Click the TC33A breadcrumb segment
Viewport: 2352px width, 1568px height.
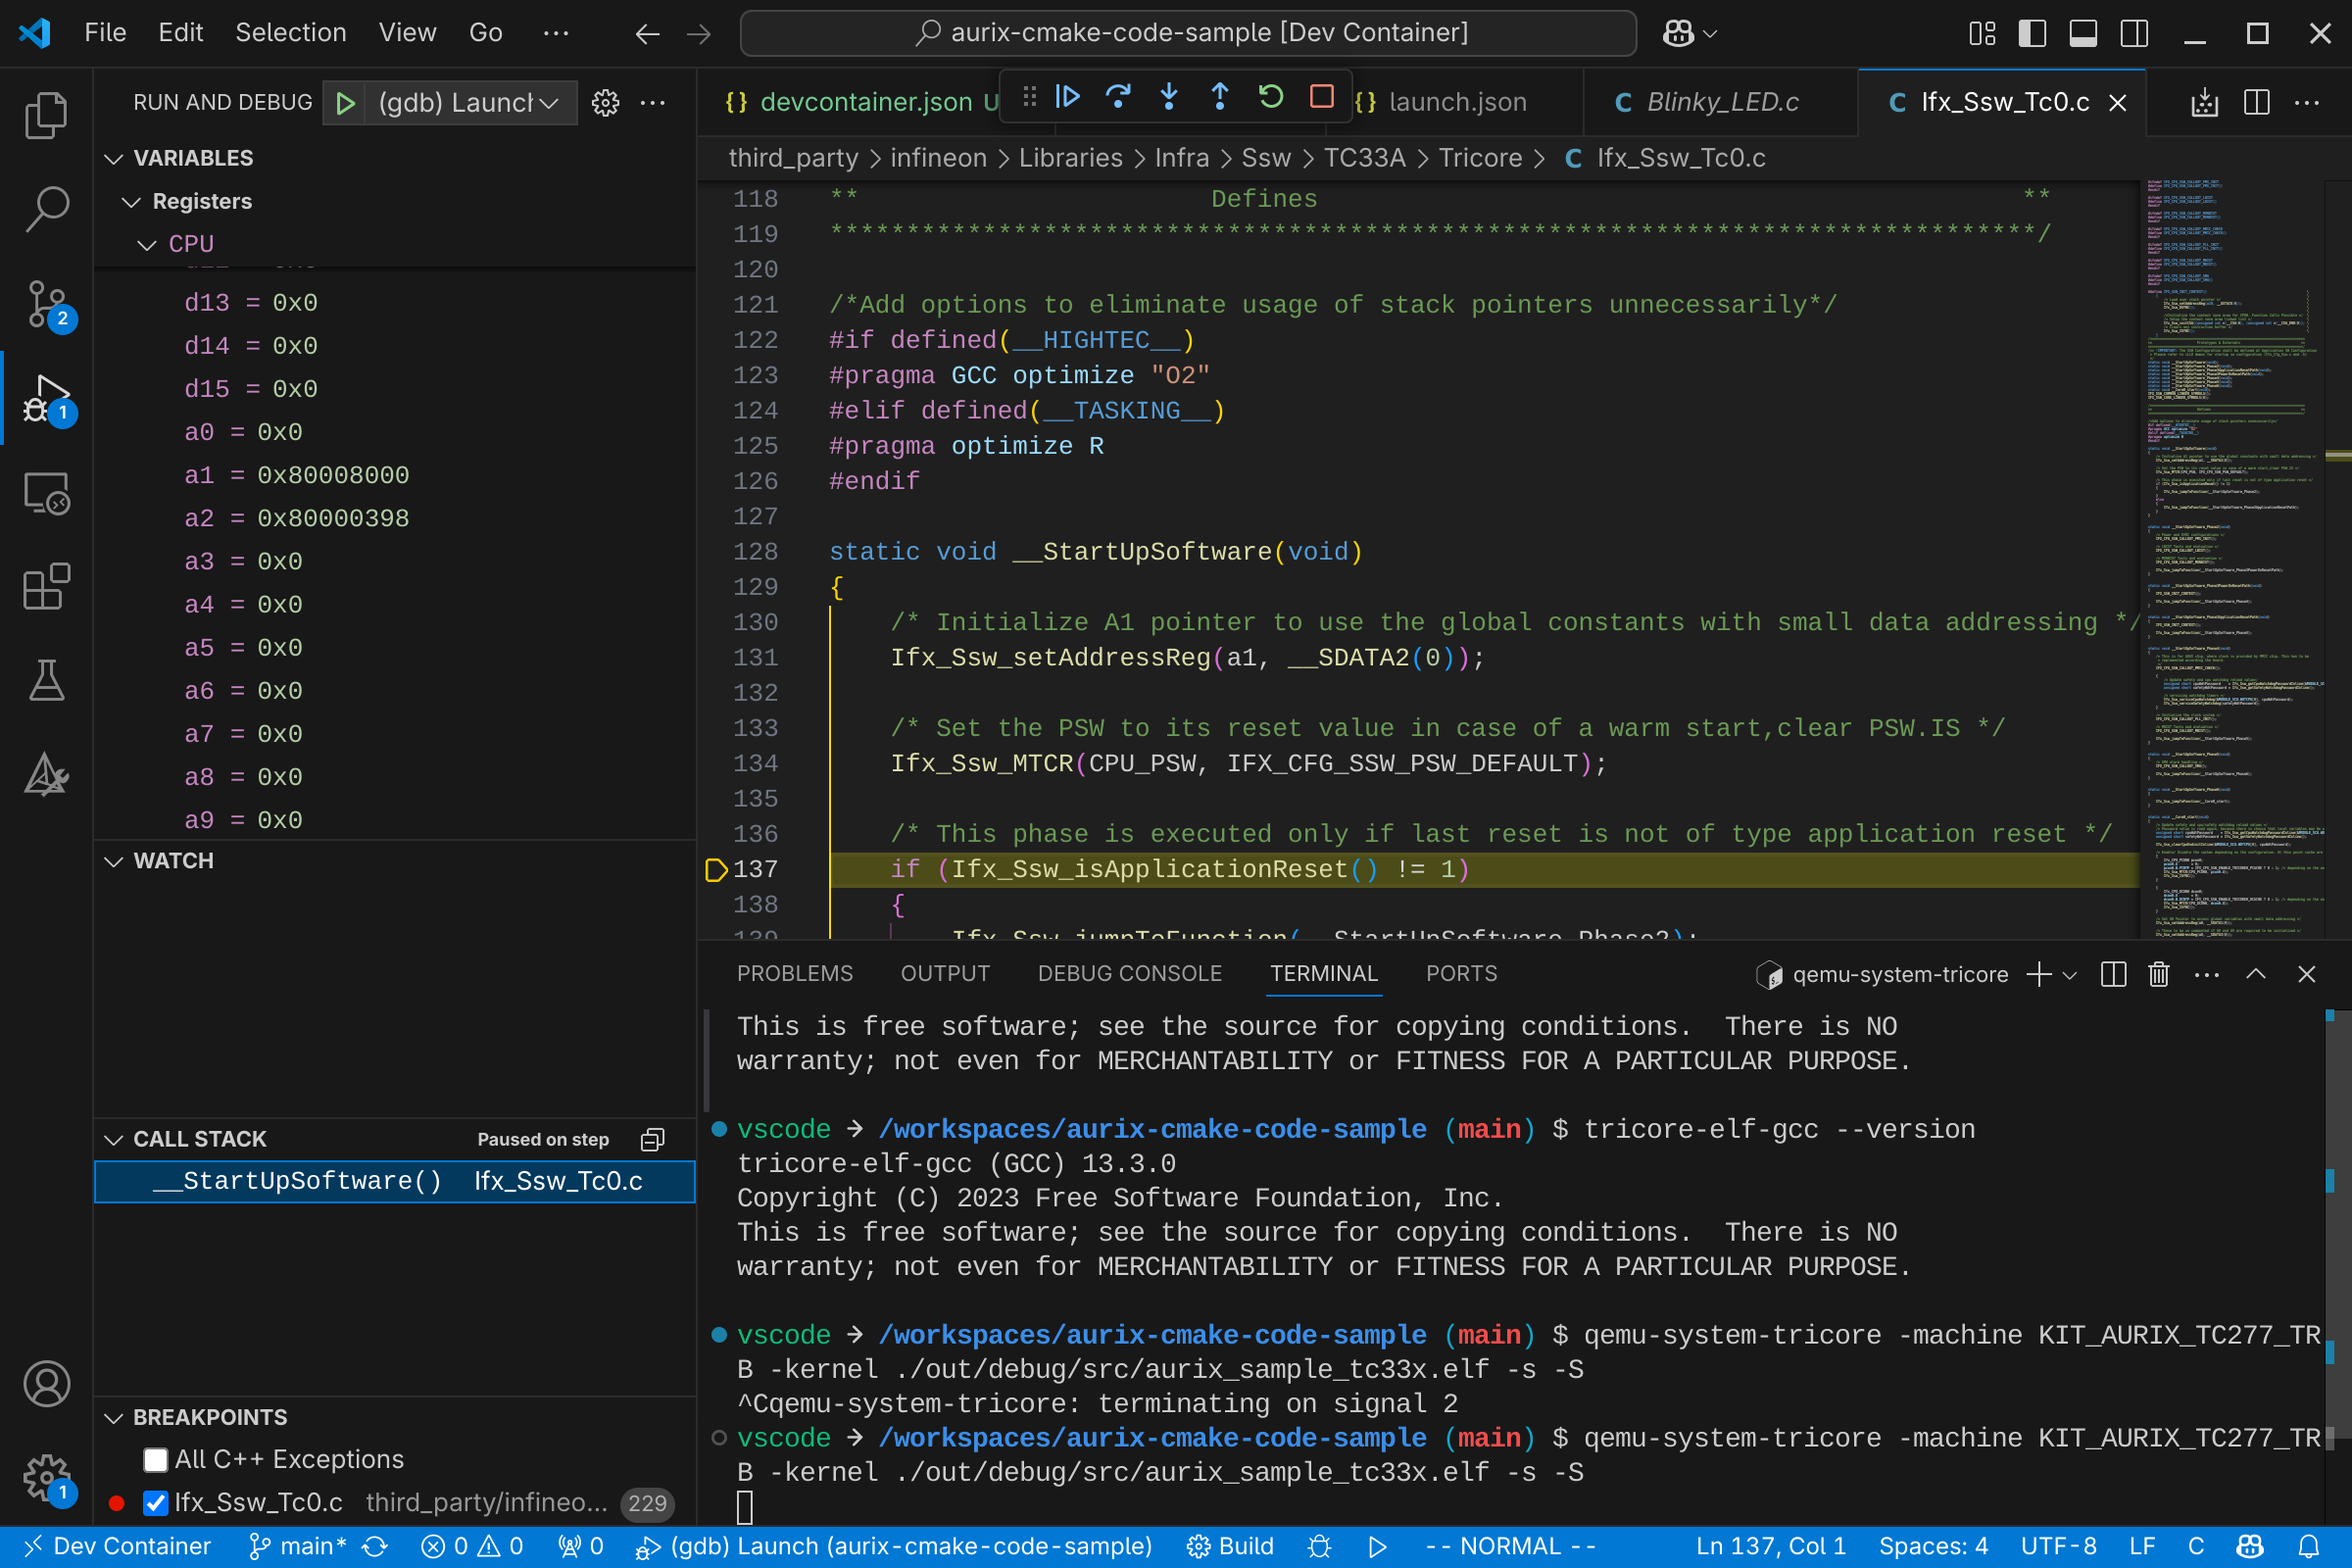pyautogui.click(x=1364, y=158)
